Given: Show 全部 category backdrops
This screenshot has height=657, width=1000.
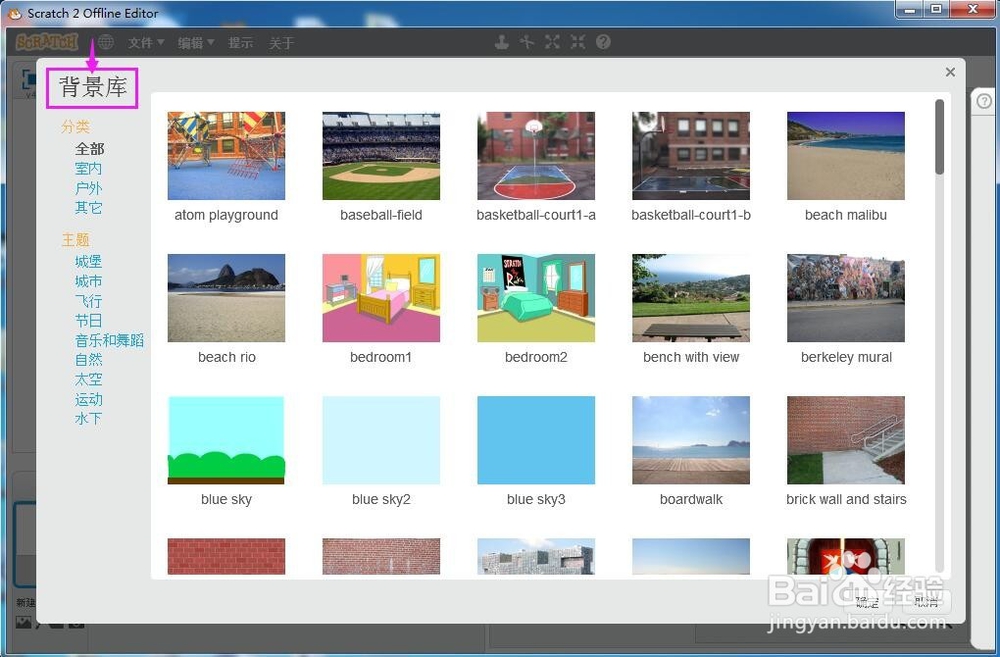Looking at the screenshot, I should click(89, 149).
